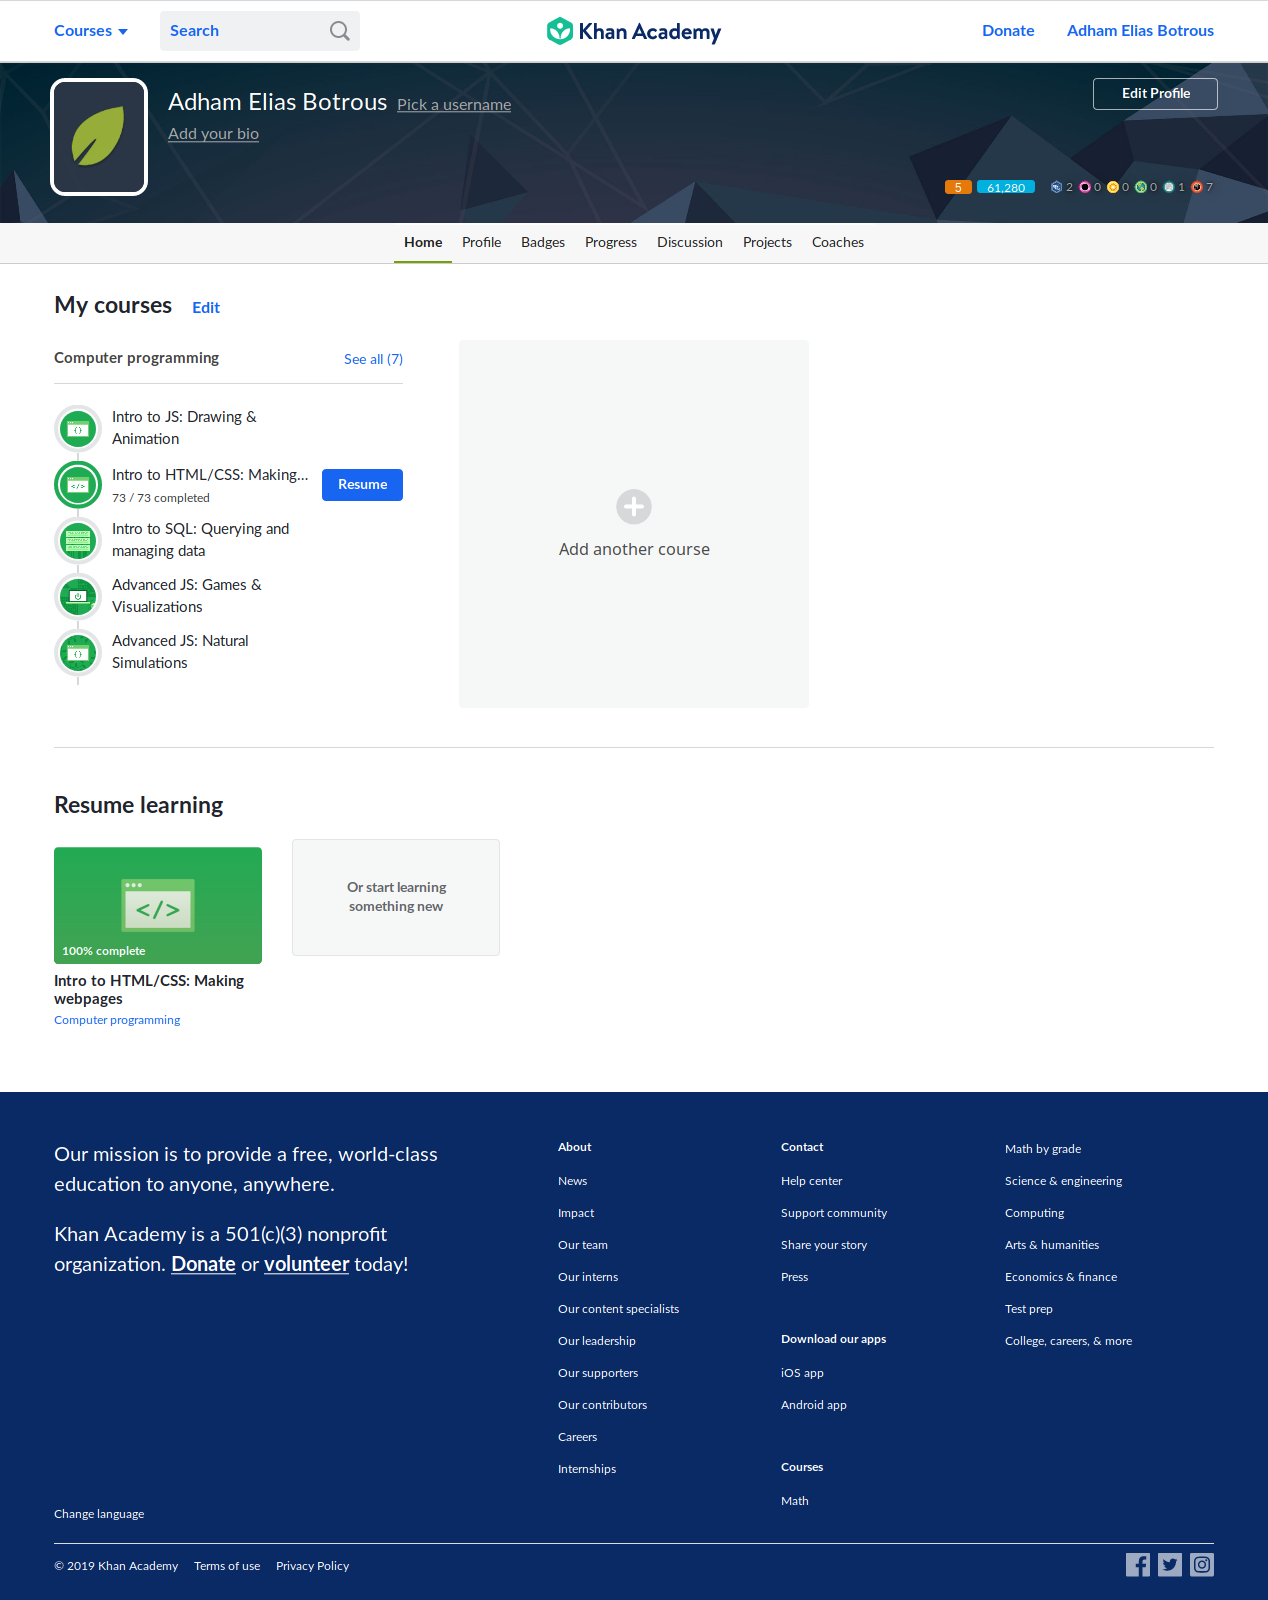
Task: Click the Facebook icon in footer
Action: [1138, 1565]
